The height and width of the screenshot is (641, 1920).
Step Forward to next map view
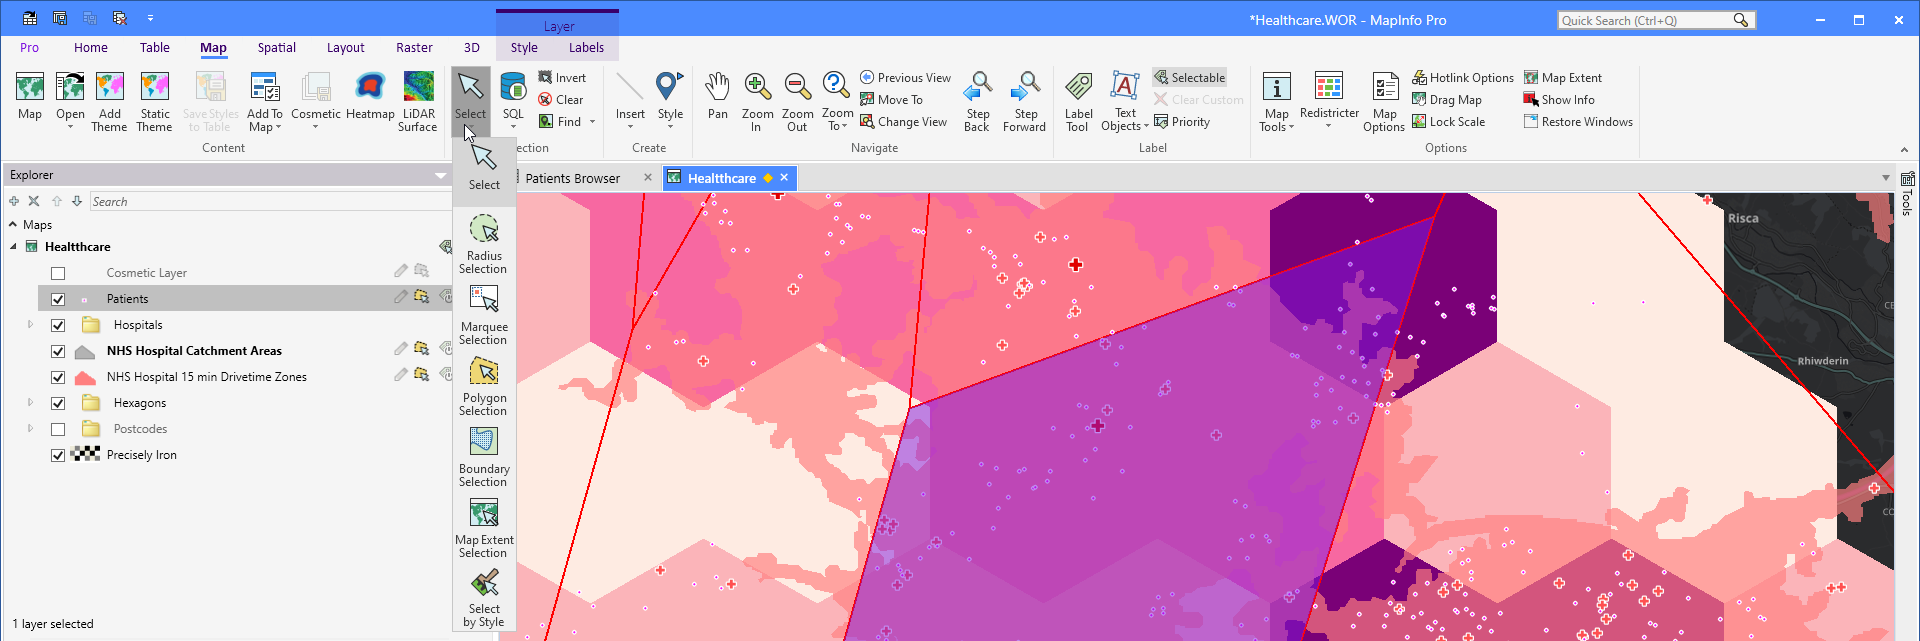coord(1024,101)
